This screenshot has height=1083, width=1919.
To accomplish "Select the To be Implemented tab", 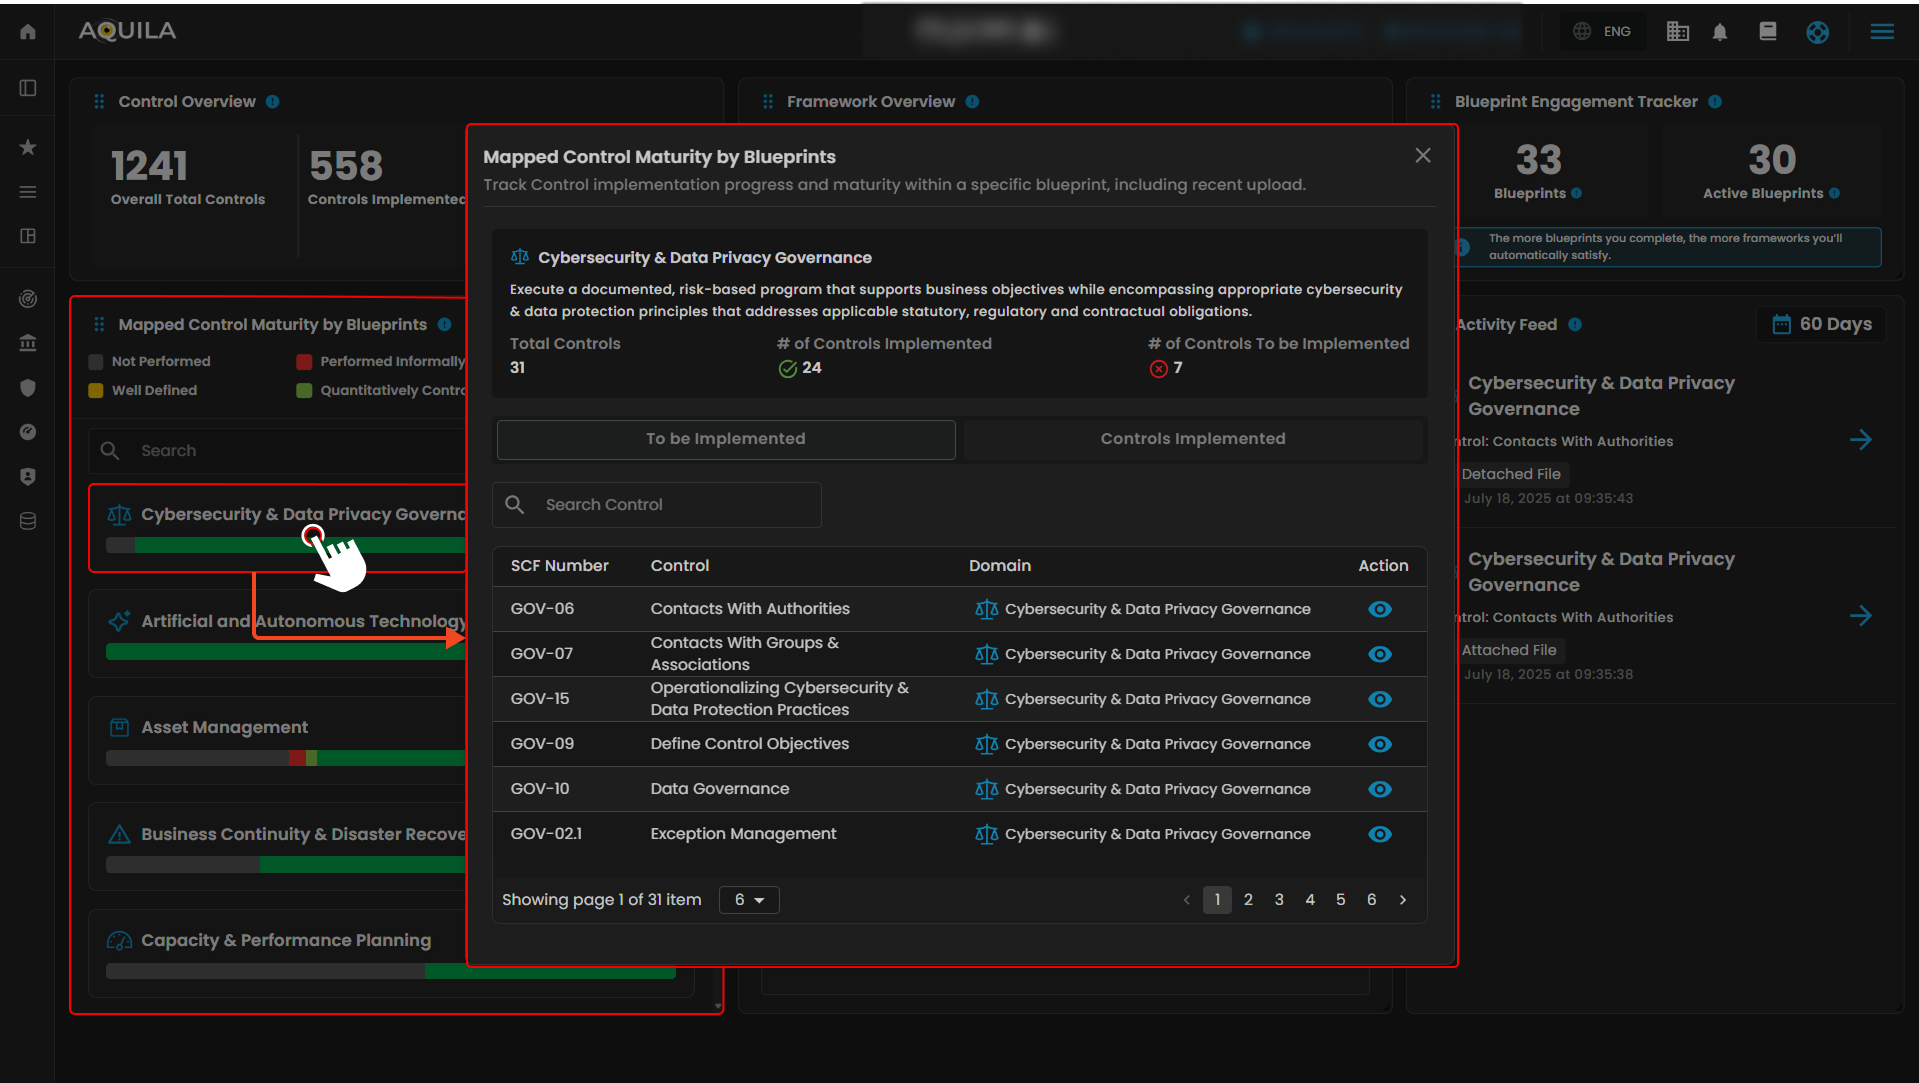I will (x=725, y=439).
